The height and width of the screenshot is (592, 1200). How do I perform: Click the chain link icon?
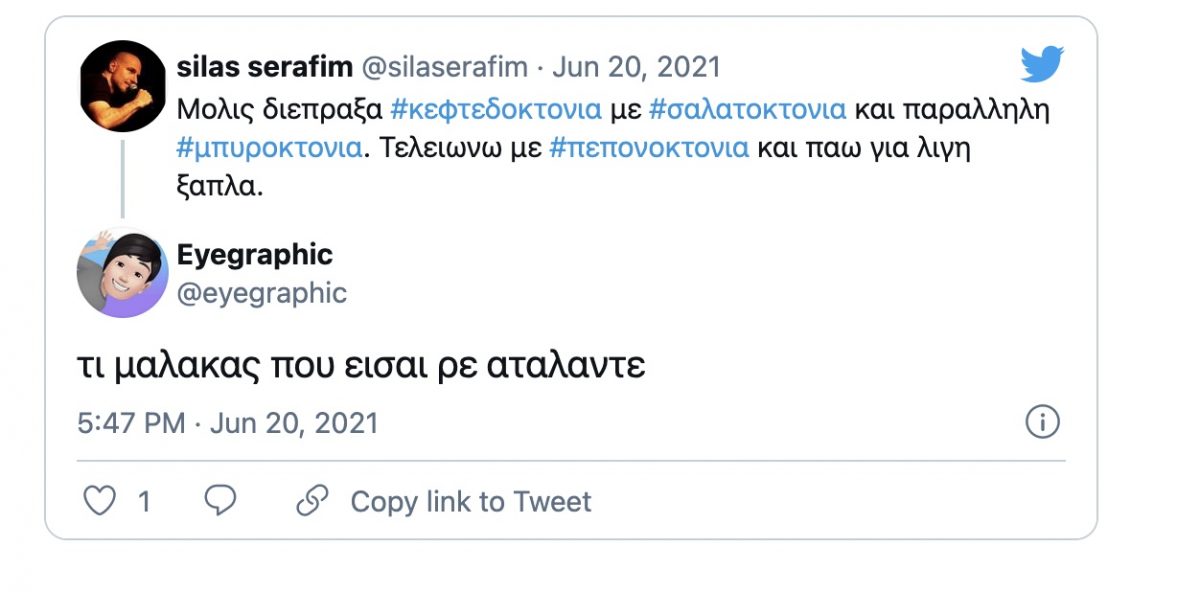(313, 500)
